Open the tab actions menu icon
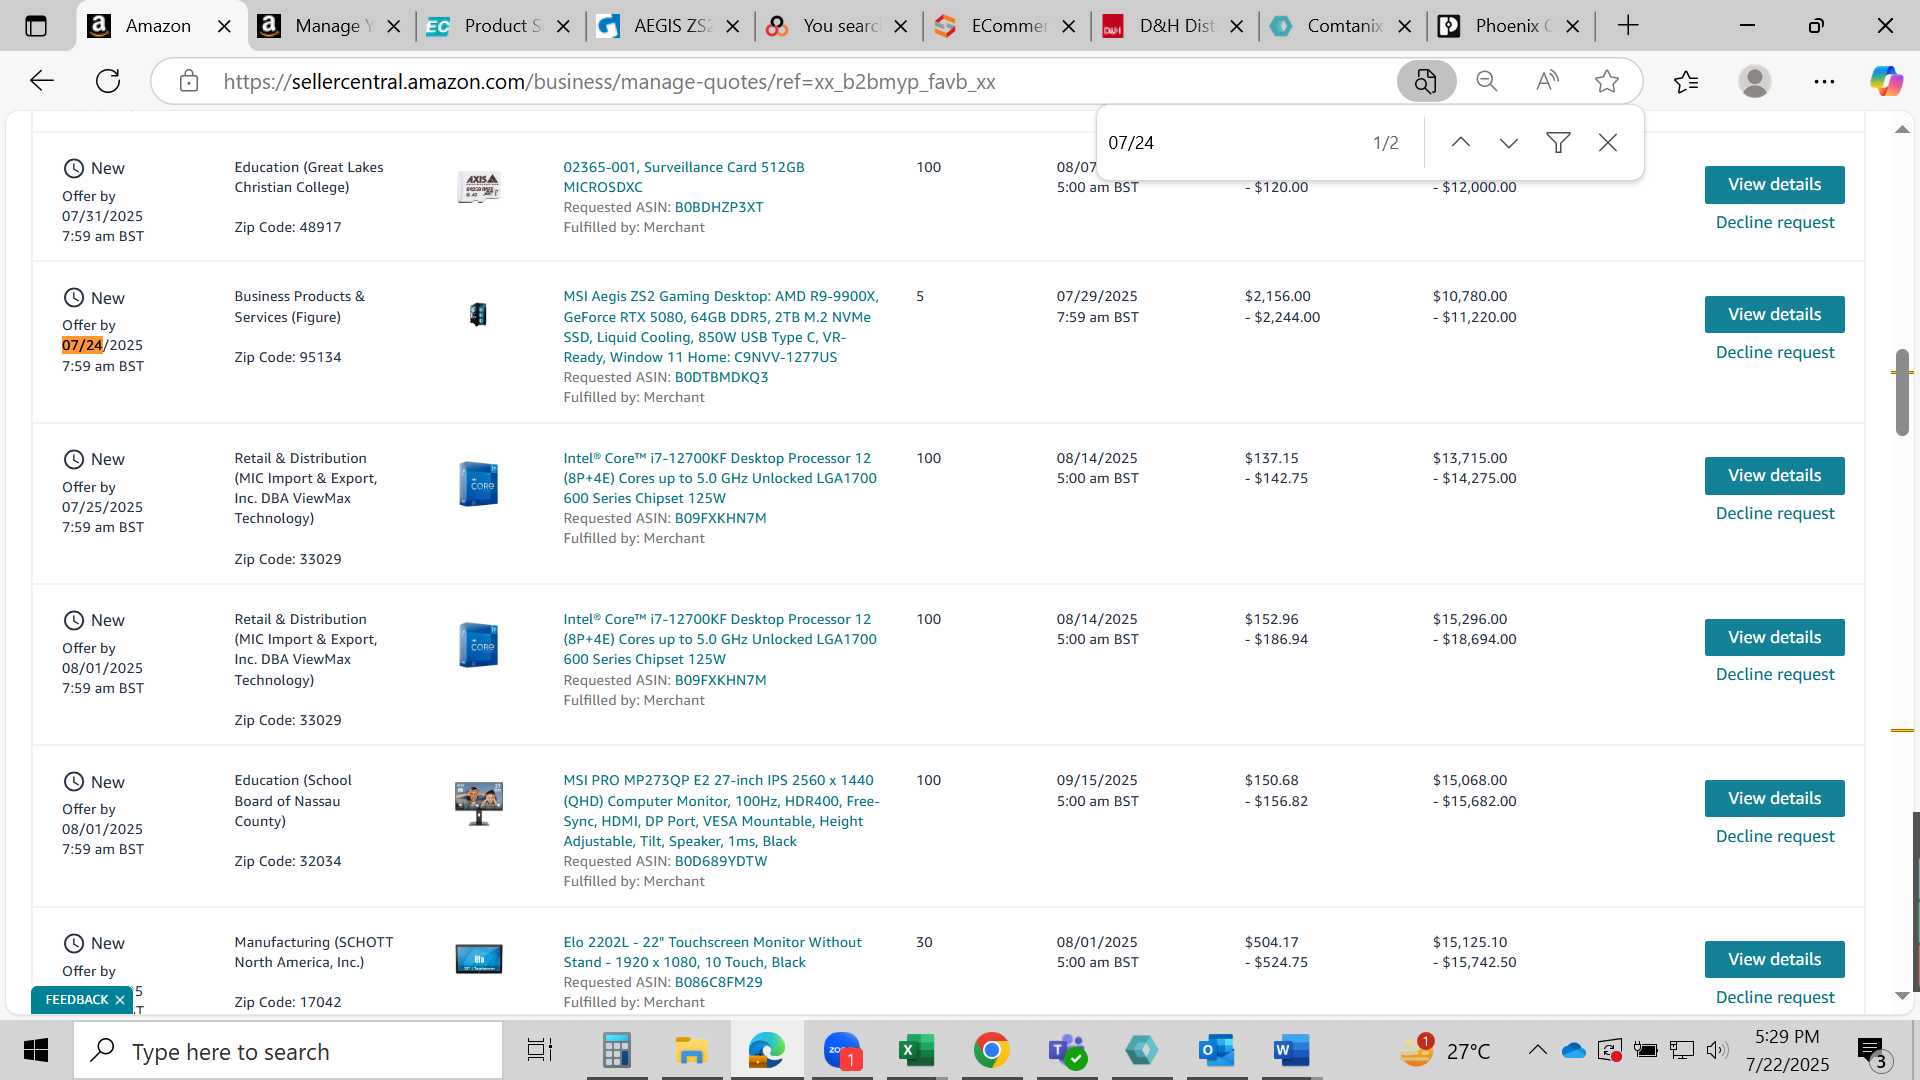 [x=36, y=26]
